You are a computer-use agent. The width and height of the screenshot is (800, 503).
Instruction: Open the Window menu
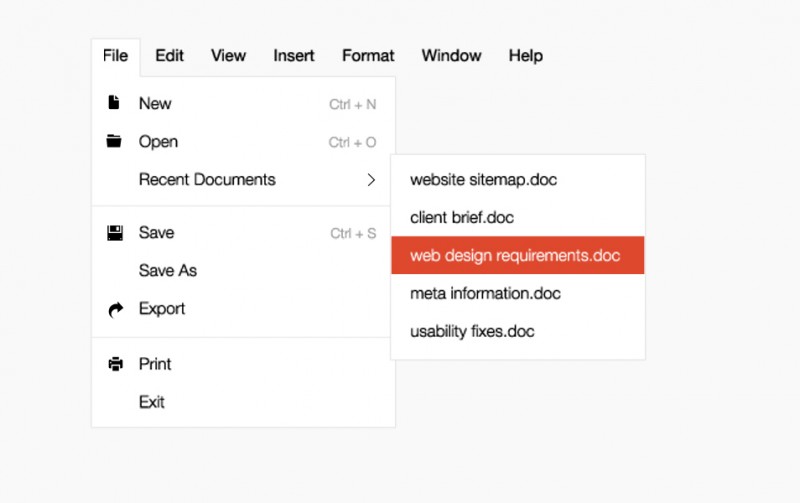pos(451,56)
